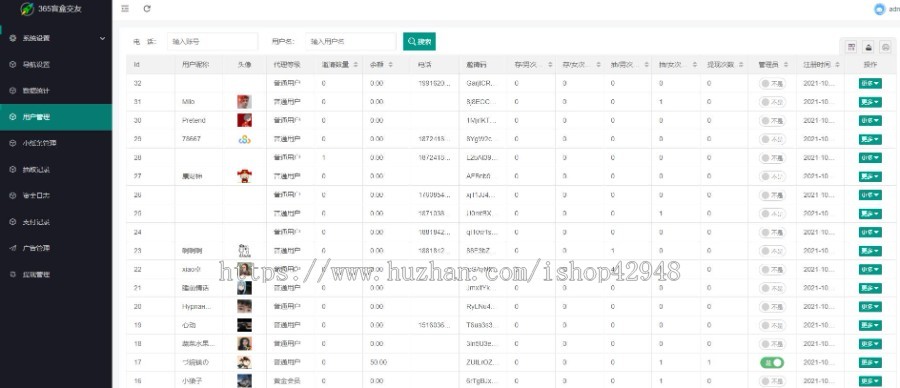Open the 更多 dropdown for user ID 17
Screen dimensions: 900x388
[x=870, y=363]
